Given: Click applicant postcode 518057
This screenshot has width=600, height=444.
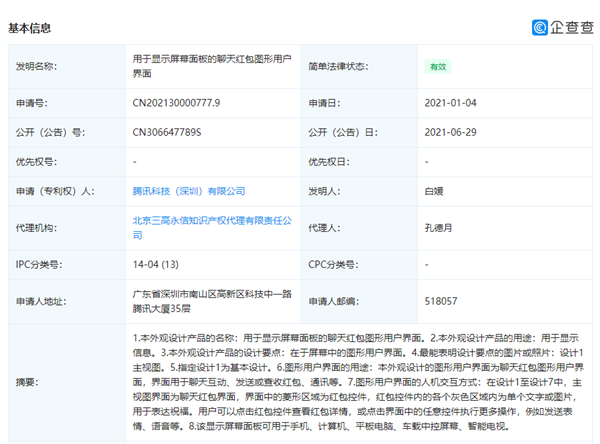Looking at the screenshot, I should (x=441, y=301).
